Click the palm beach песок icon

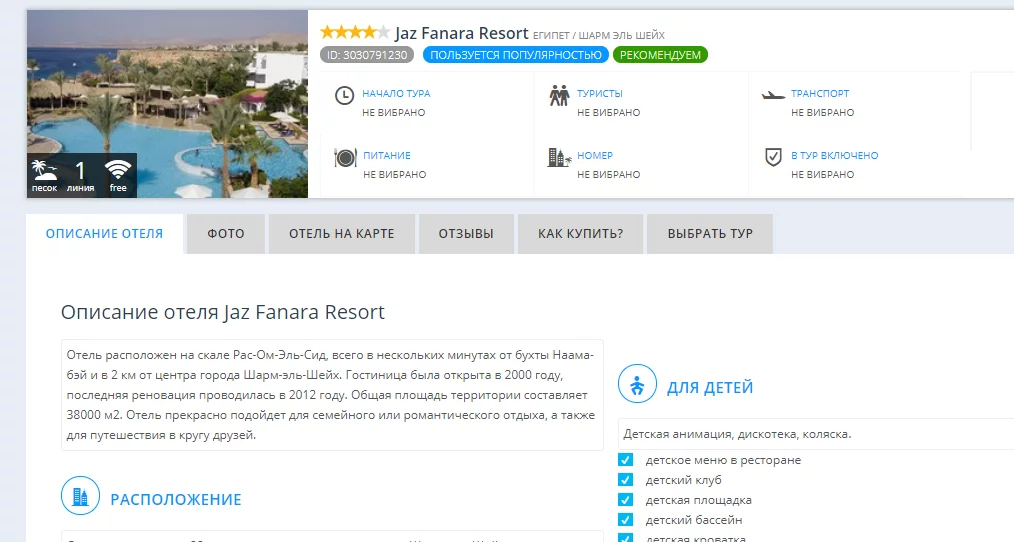click(x=45, y=175)
